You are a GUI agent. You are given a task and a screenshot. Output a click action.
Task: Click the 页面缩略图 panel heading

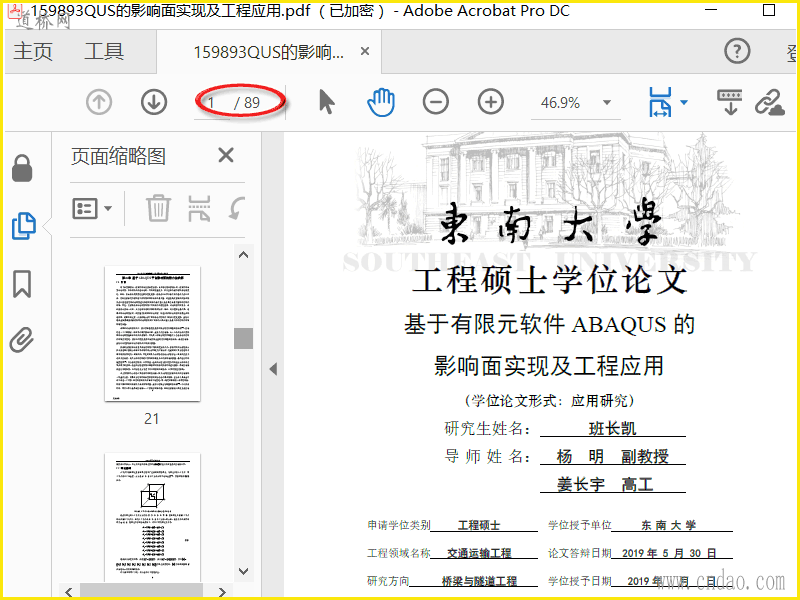(x=118, y=156)
